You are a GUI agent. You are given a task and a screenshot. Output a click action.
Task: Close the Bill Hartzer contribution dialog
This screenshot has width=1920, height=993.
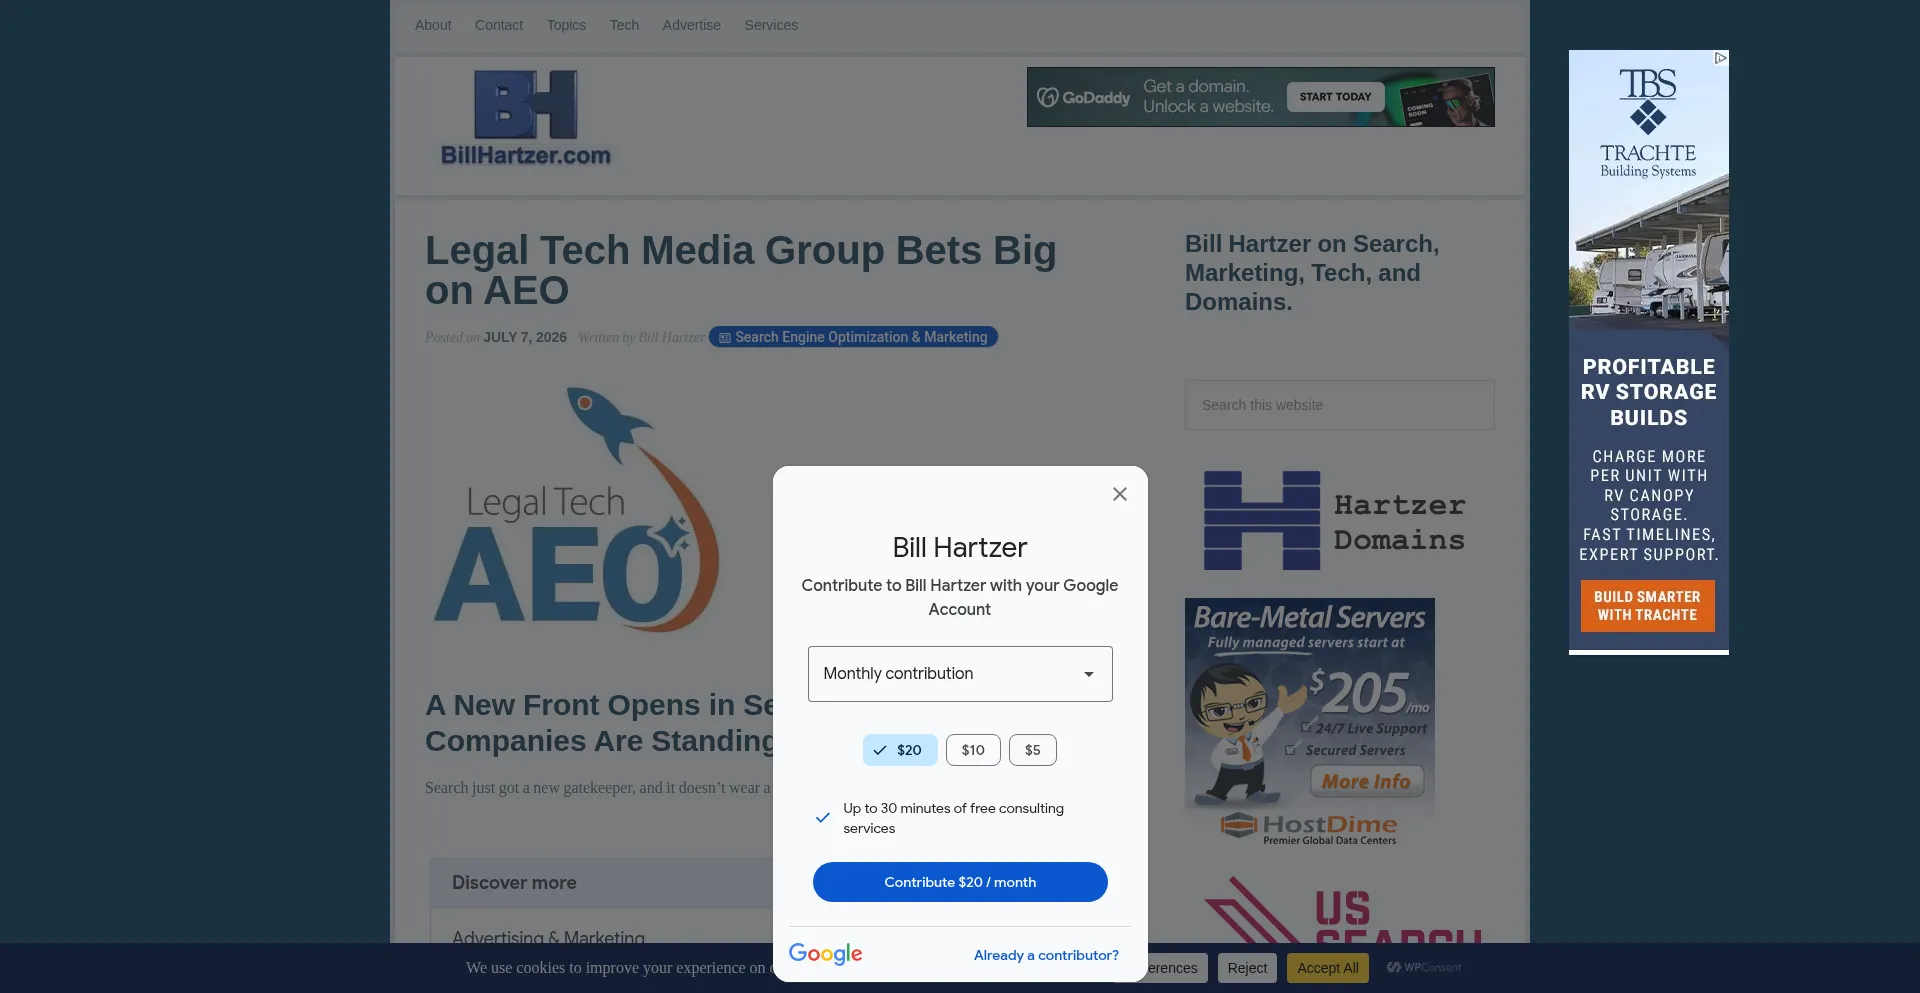(1120, 494)
